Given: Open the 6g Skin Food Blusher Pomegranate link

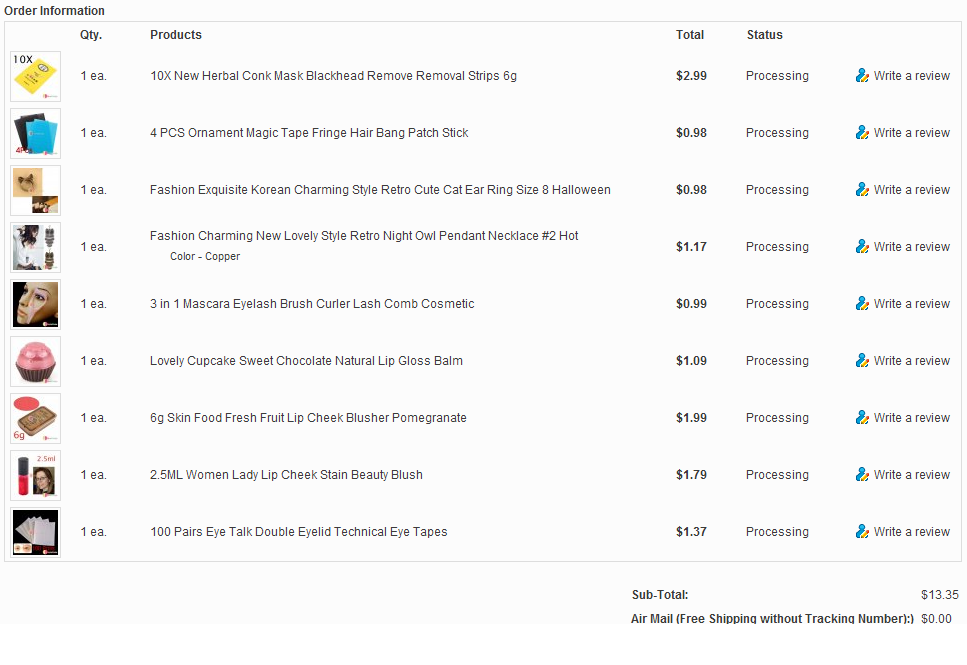Looking at the screenshot, I should 308,418.
